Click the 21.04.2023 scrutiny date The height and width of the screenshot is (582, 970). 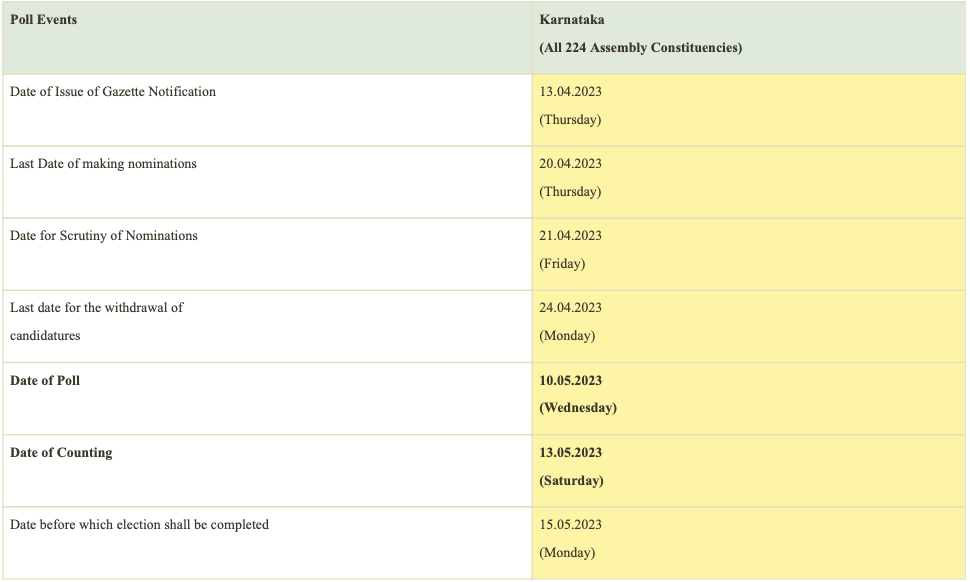pos(570,236)
